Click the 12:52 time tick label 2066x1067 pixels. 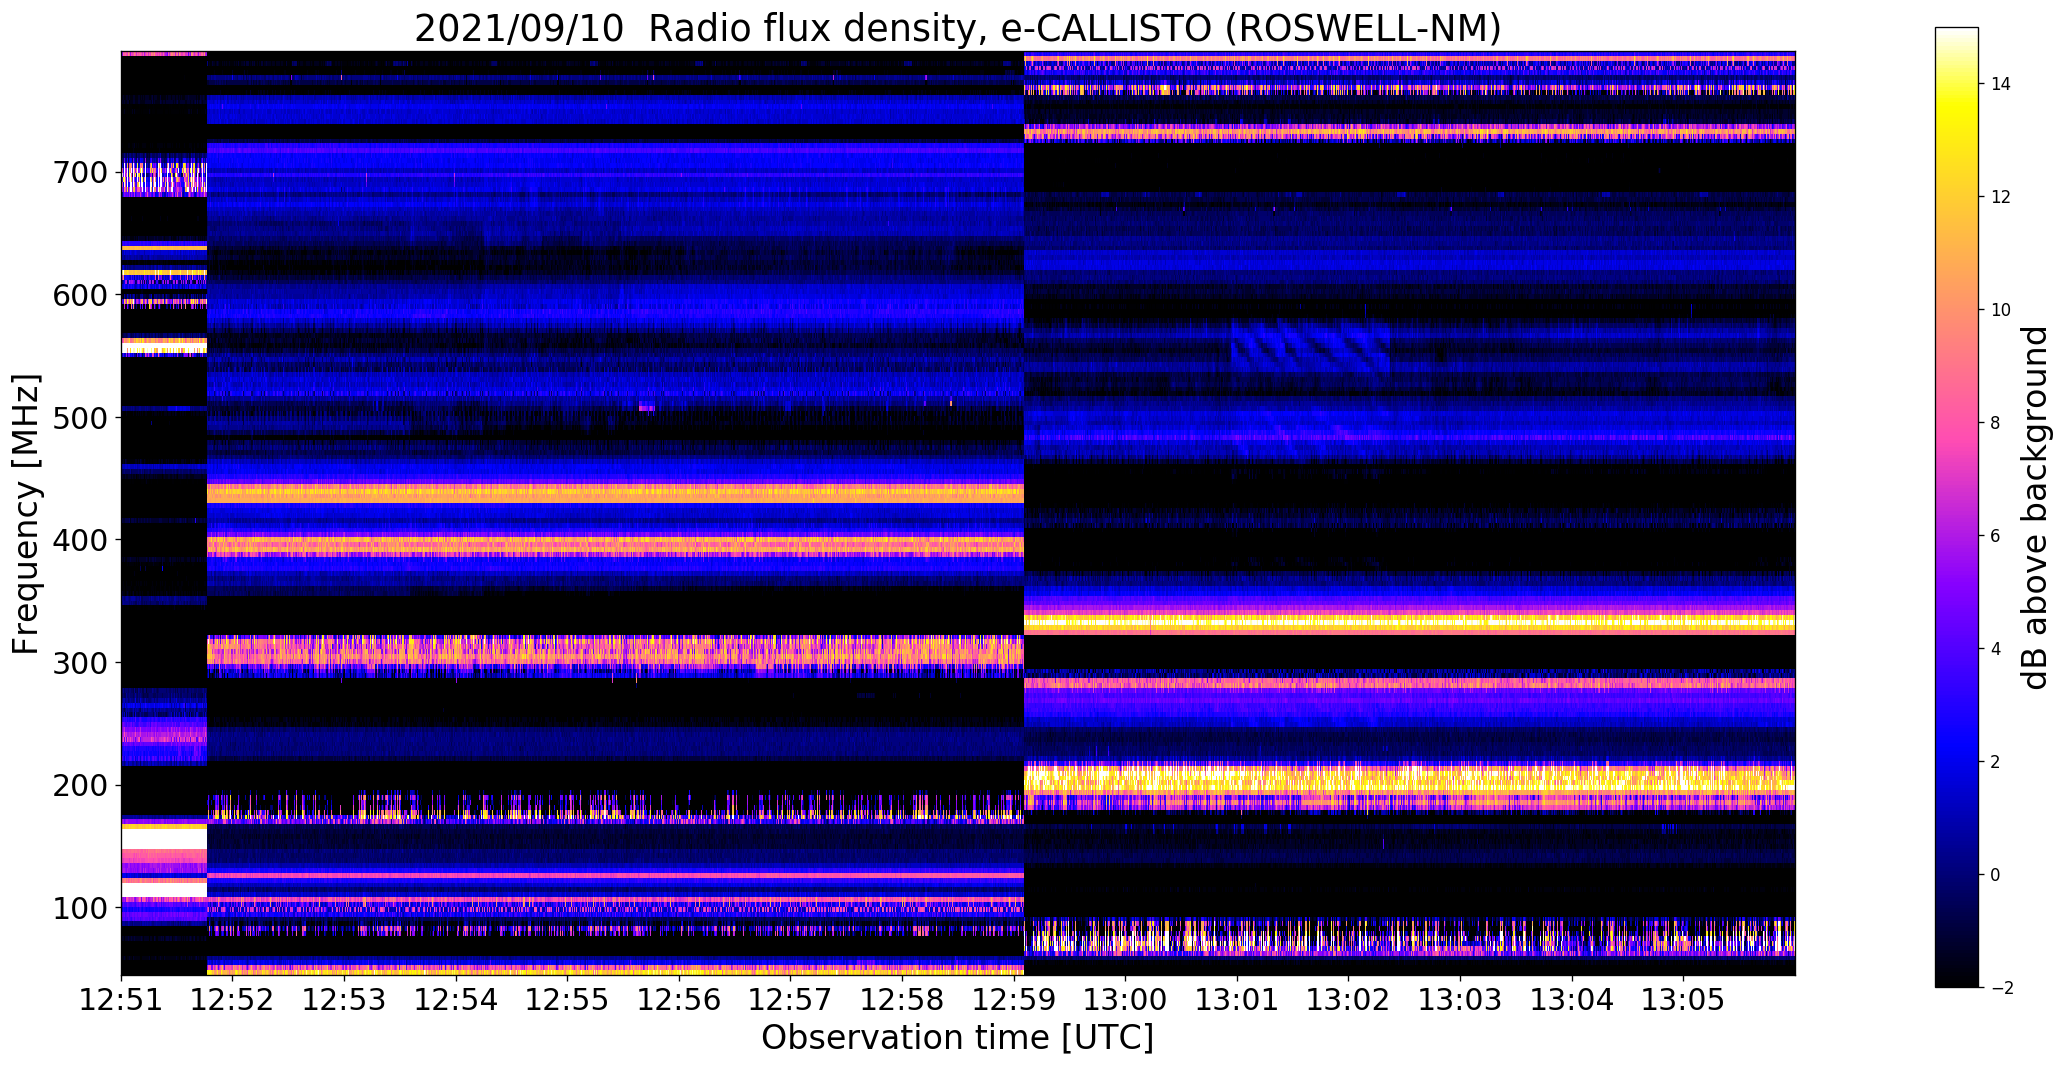click(x=232, y=998)
